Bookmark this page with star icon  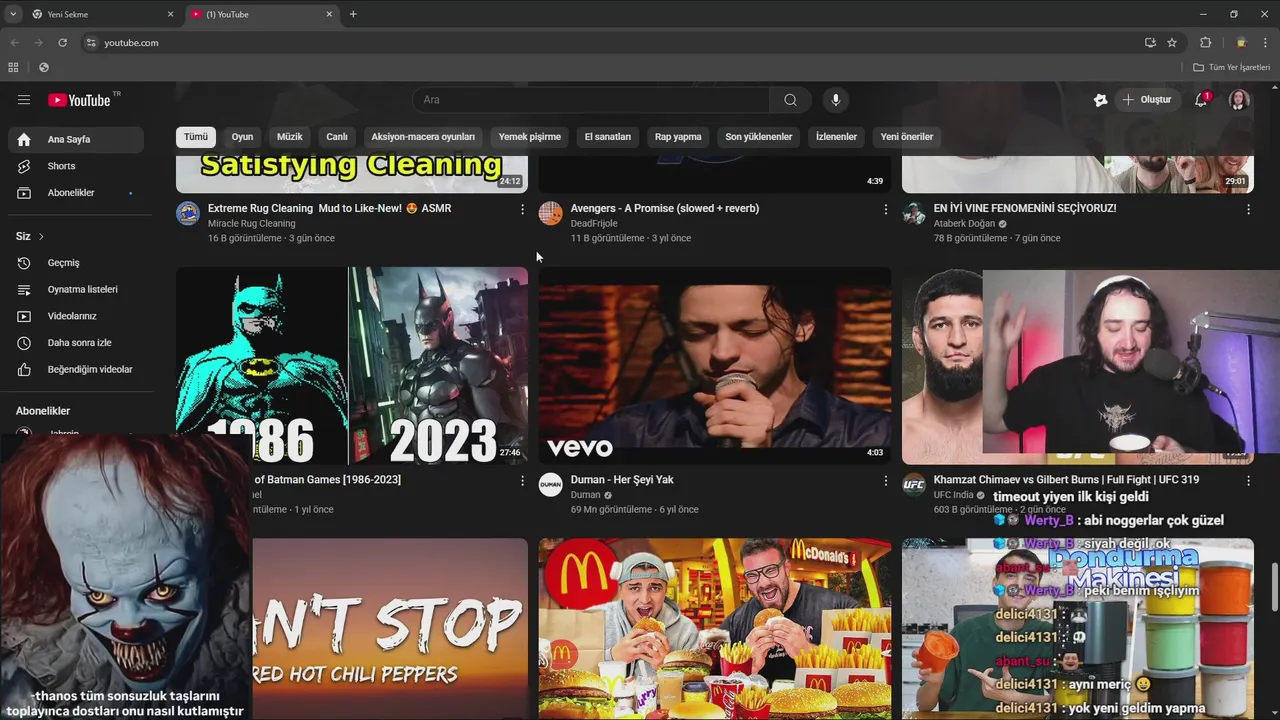click(x=1172, y=43)
